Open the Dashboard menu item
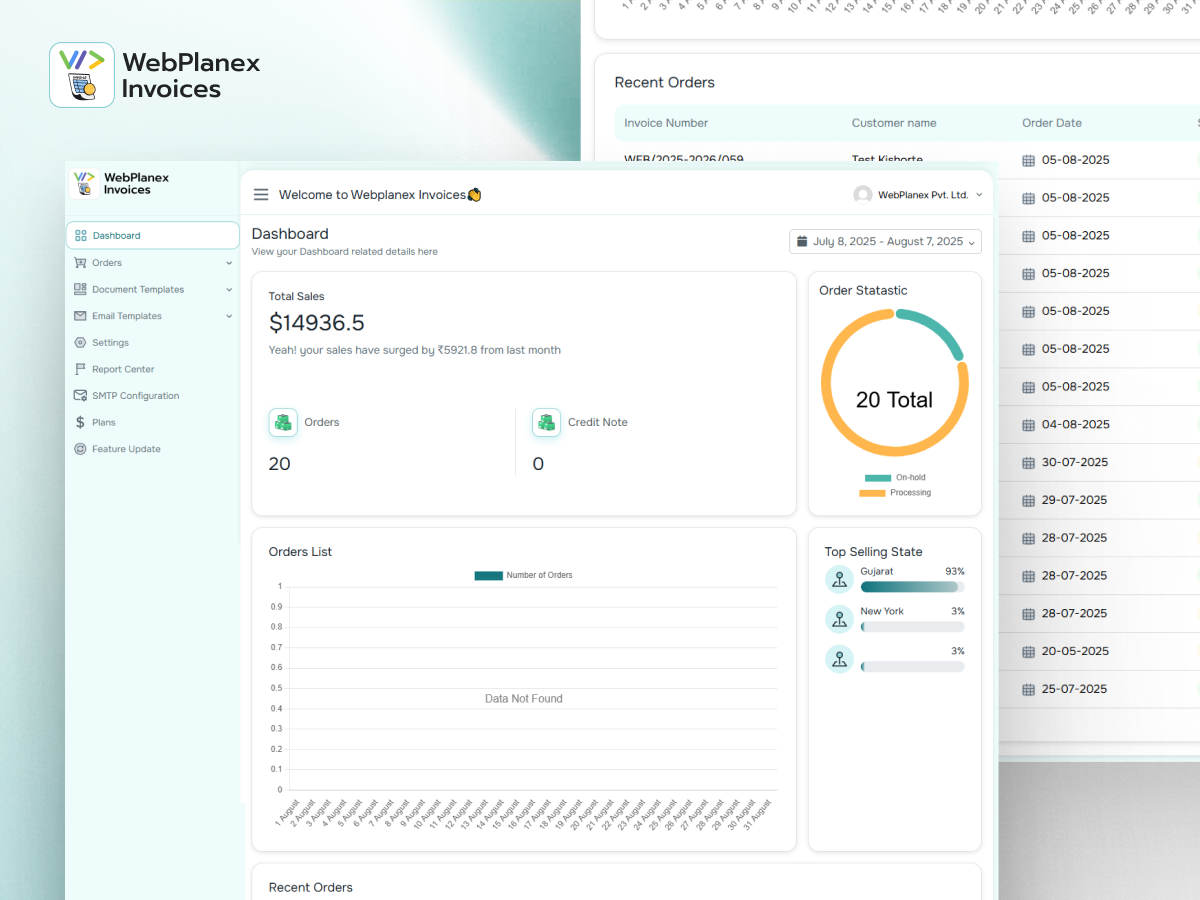 point(153,235)
